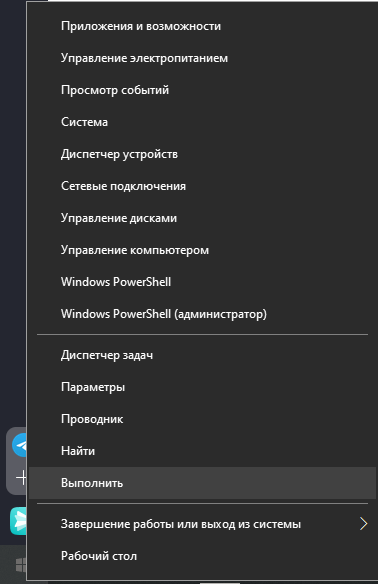Open the Windows Start button
The width and height of the screenshot is (378, 584).
point(20,565)
